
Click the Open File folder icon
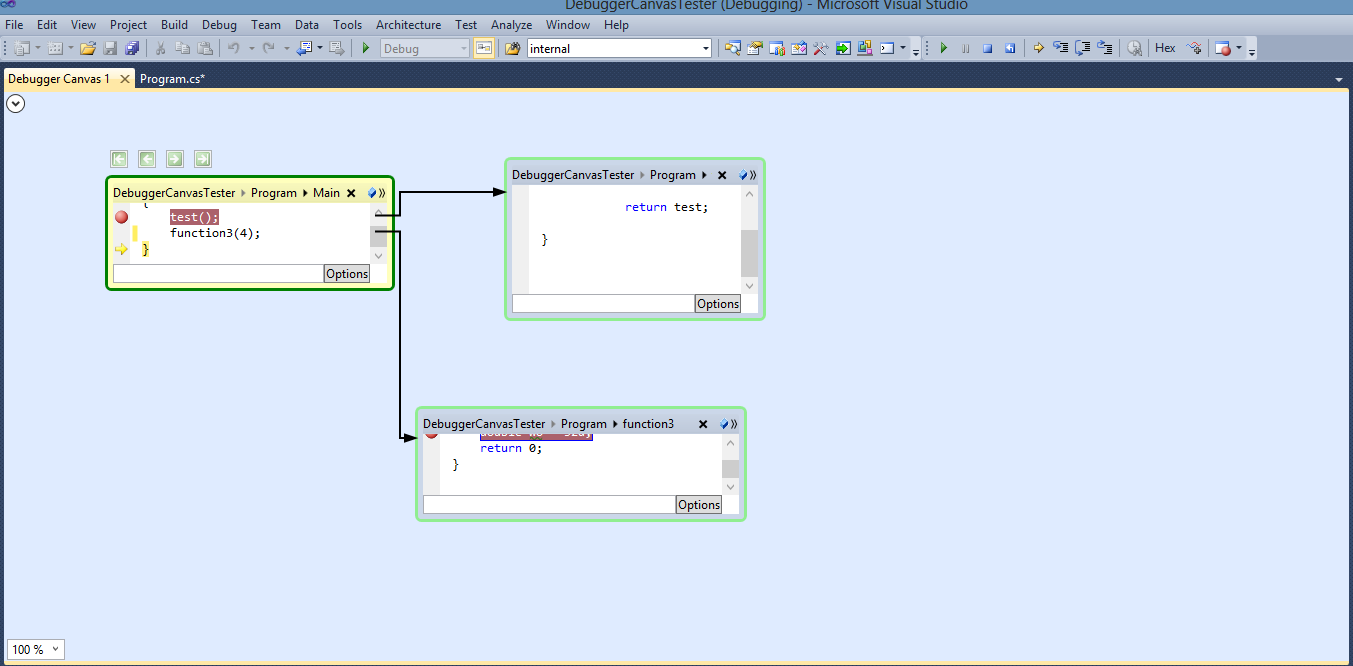pos(88,48)
